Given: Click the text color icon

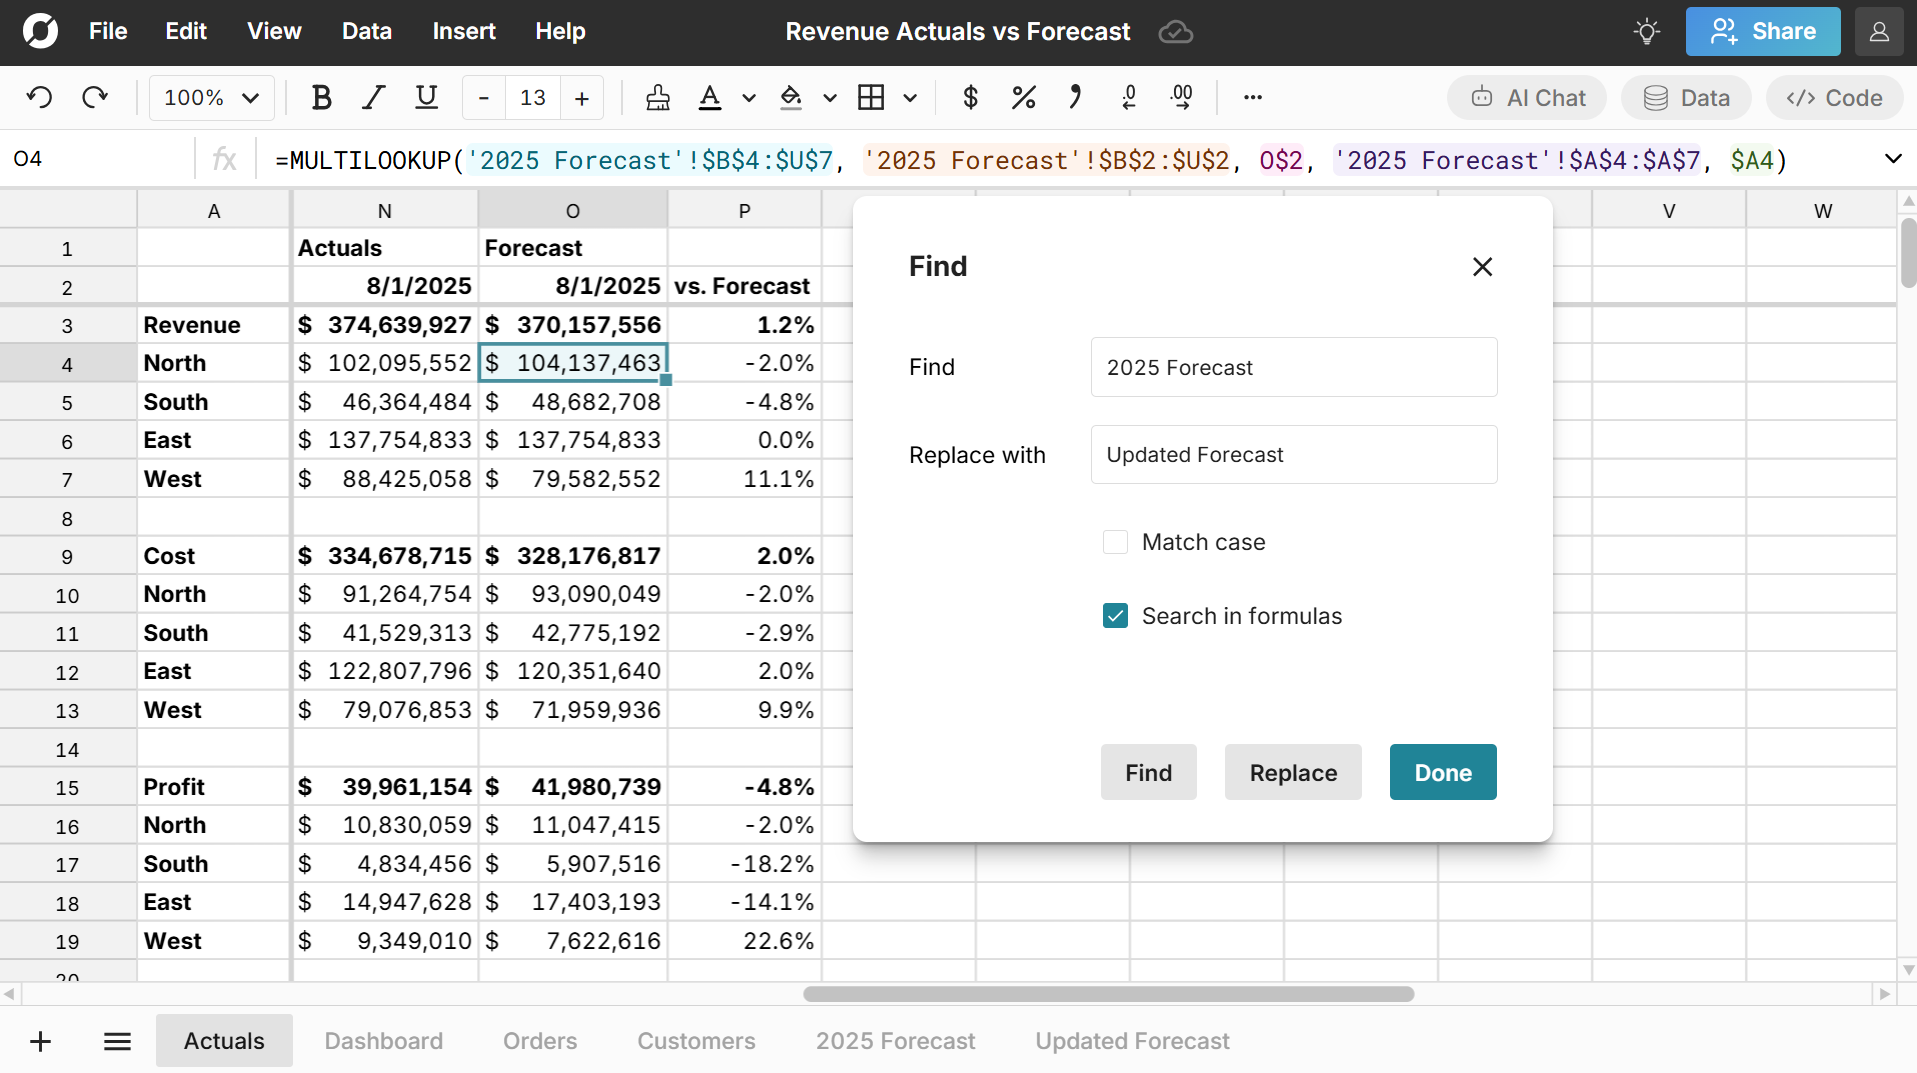Looking at the screenshot, I should click(710, 97).
